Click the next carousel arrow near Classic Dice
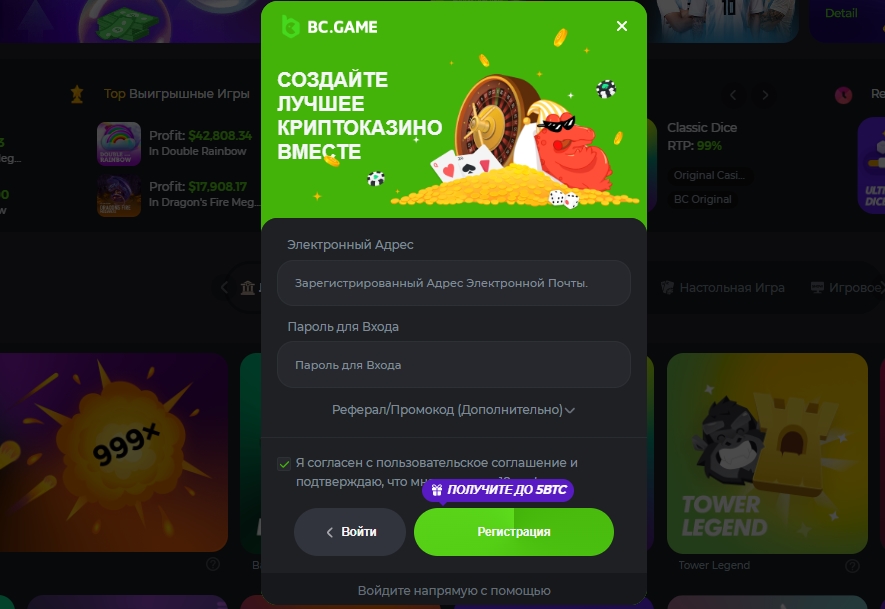The image size is (885, 609). [765, 95]
